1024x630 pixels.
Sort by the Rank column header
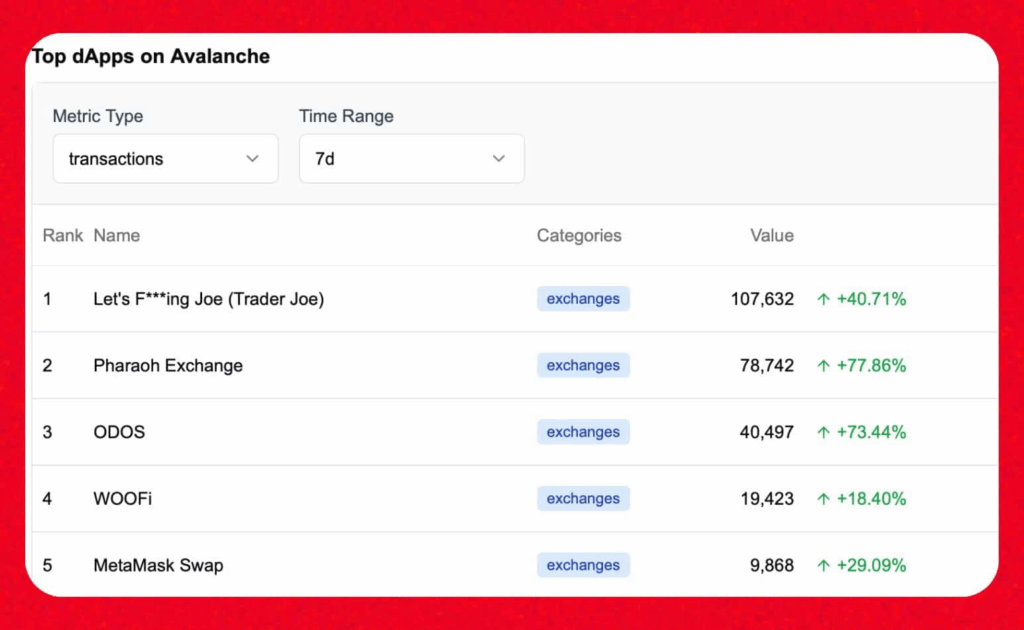pyautogui.click(x=62, y=236)
